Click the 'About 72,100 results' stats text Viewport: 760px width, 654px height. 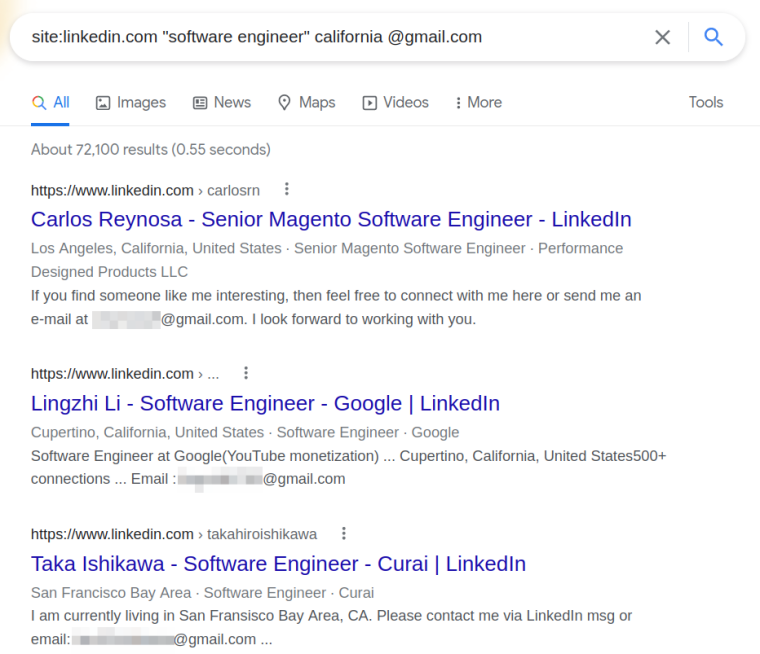[x=151, y=149]
